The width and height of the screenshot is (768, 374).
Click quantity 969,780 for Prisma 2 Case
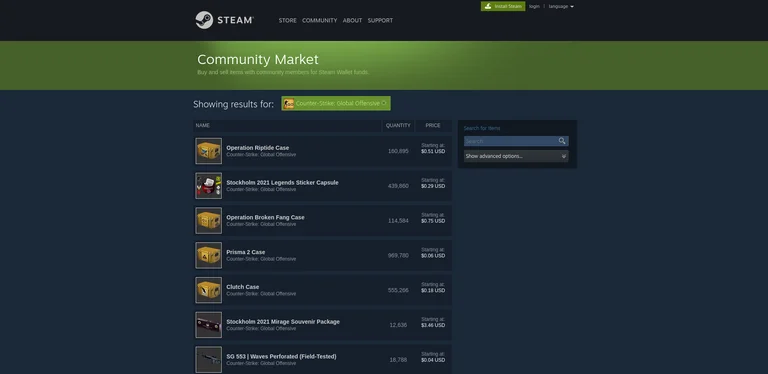[x=398, y=256]
